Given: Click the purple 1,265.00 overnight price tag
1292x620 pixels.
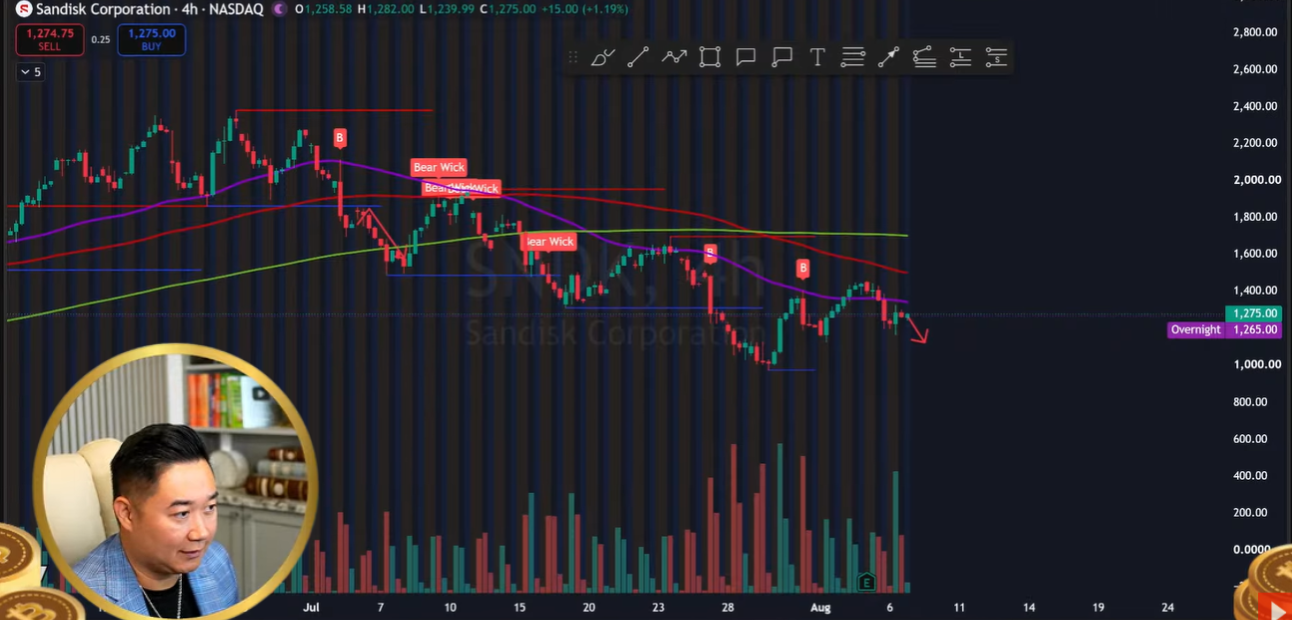Looking at the screenshot, I should click(1253, 330).
